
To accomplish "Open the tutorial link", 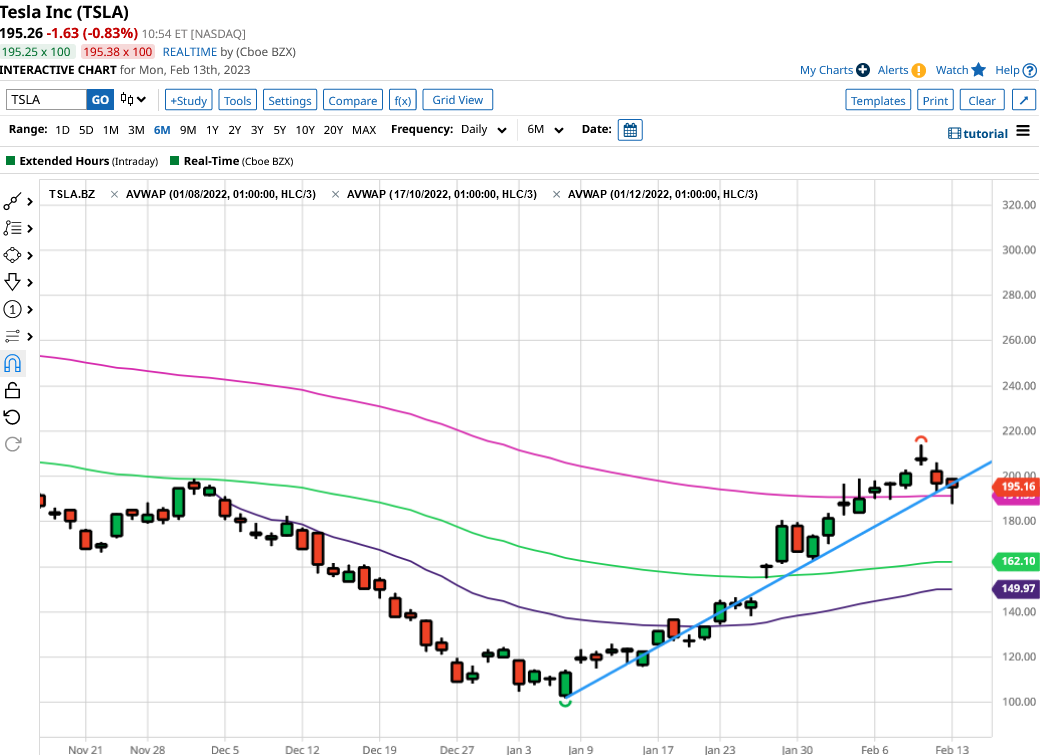I will coord(978,133).
